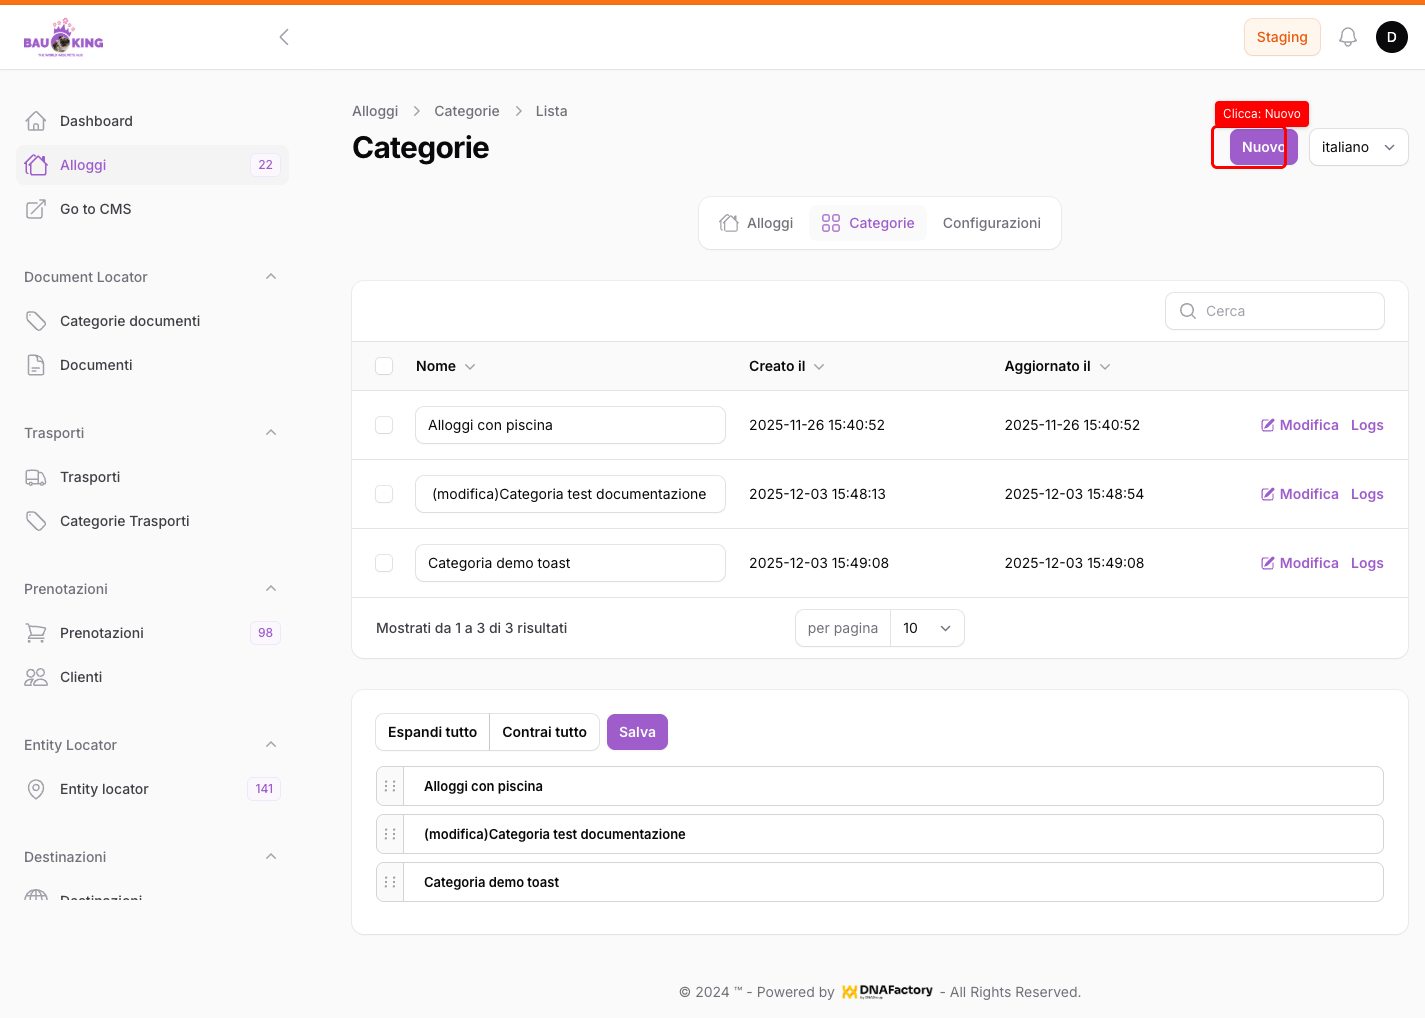Viewport: 1425px width, 1018px height.
Task: Collapse the Document Locator sidebar section
Action: click(271, 277)
